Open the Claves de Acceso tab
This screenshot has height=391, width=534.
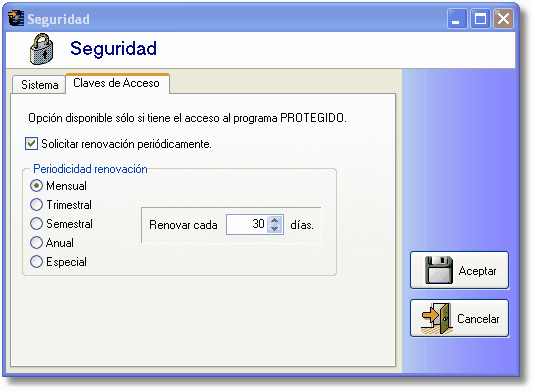[x=117, y=83]
